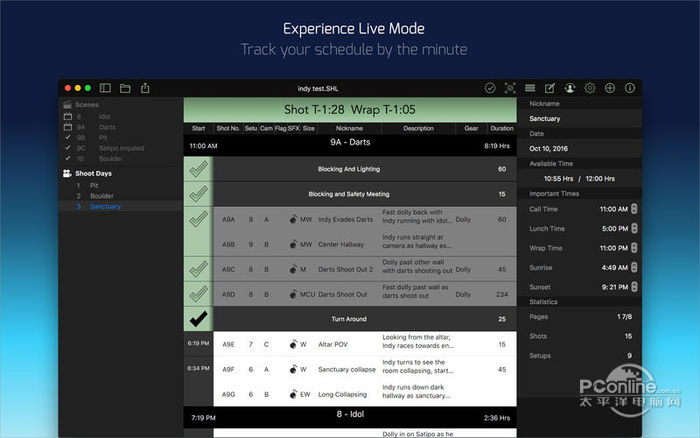Click the person profile inspector icon
Viewport: 700px width, 438px height.
click(x=570, y=88)
